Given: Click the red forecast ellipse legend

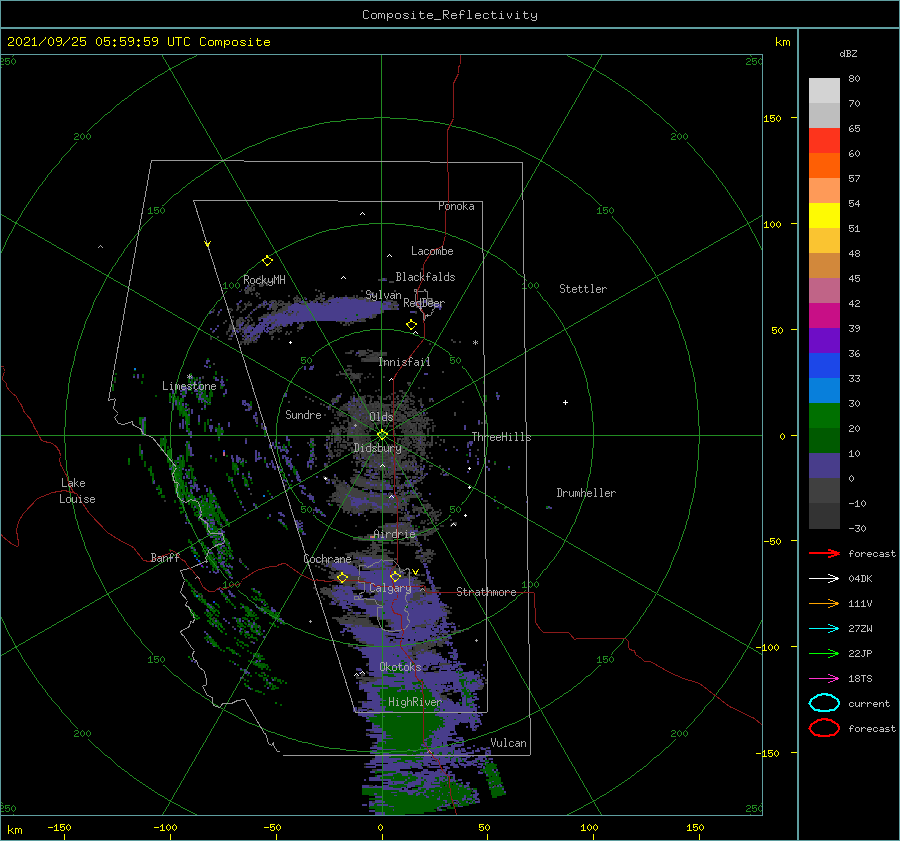Looking at the screenshot, I should pyautogui.click(x=824, y=728).
